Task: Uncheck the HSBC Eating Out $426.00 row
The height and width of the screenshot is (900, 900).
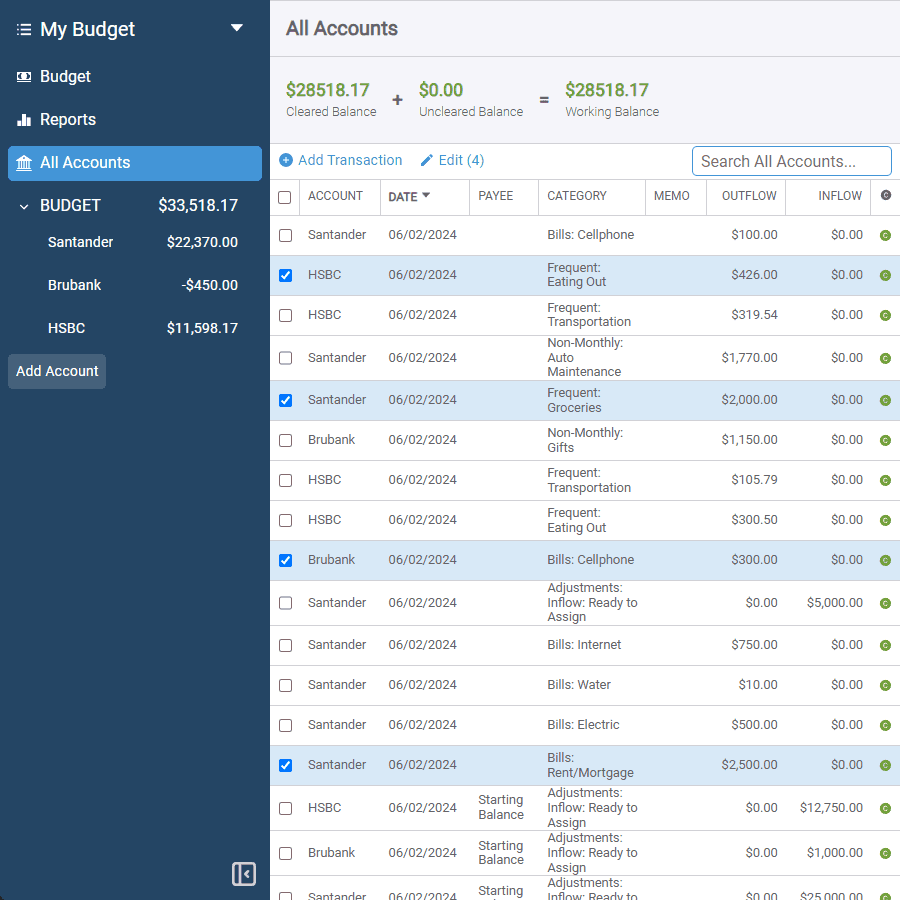Action: pyautogui.click(x=285, y=275)
